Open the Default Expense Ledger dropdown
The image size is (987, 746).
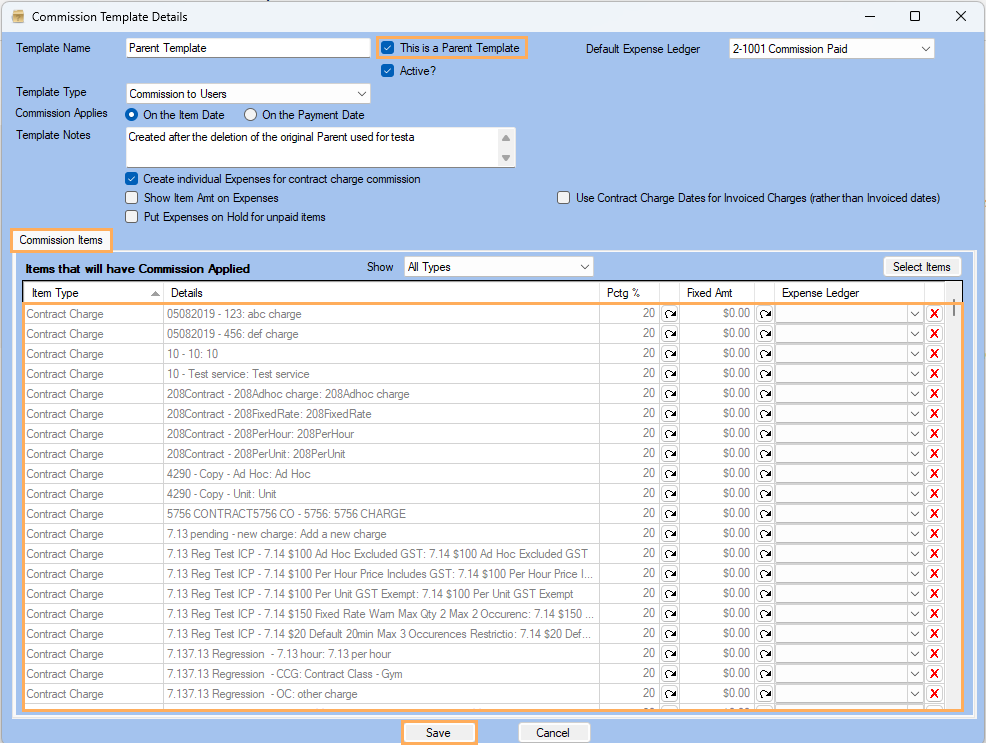coord(924,49)
